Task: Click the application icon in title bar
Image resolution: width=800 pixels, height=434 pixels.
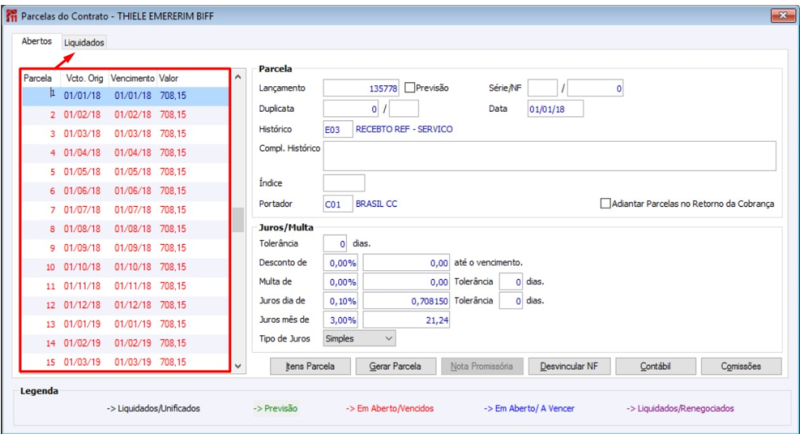Action: [11, 16]
